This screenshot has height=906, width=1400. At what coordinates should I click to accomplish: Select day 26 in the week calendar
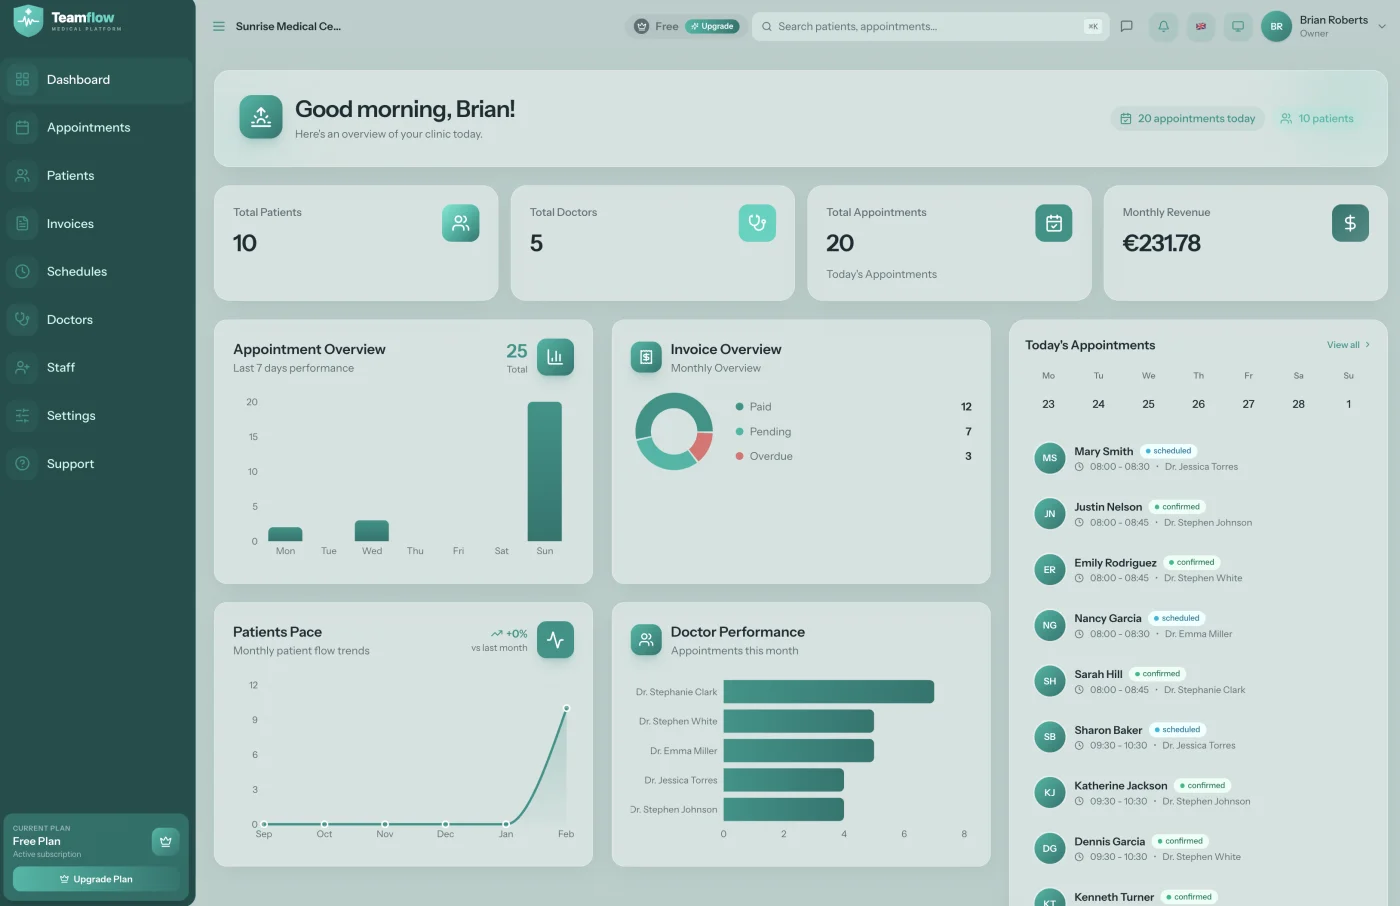1198,404
